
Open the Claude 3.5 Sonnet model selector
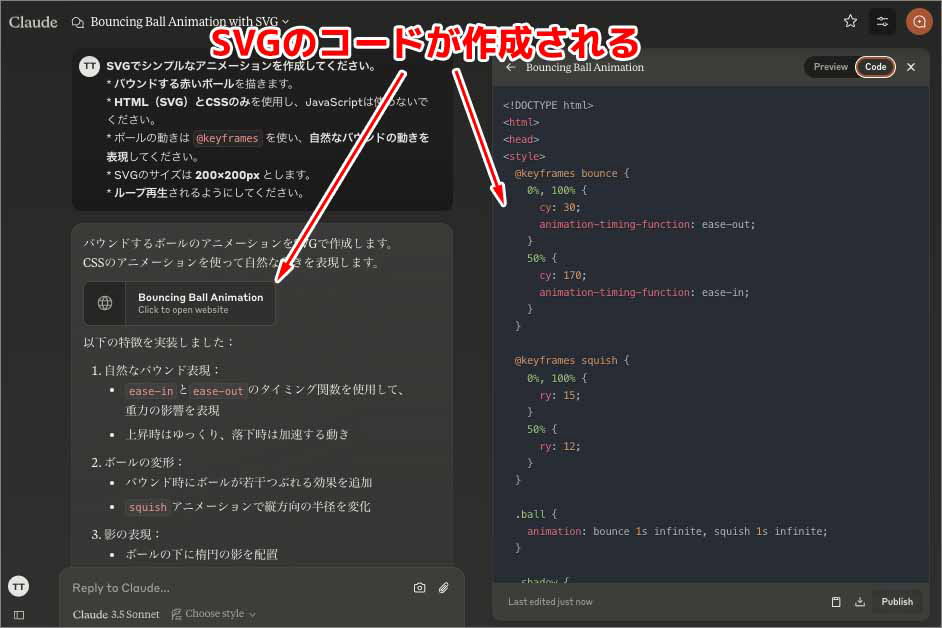[115, 614]
